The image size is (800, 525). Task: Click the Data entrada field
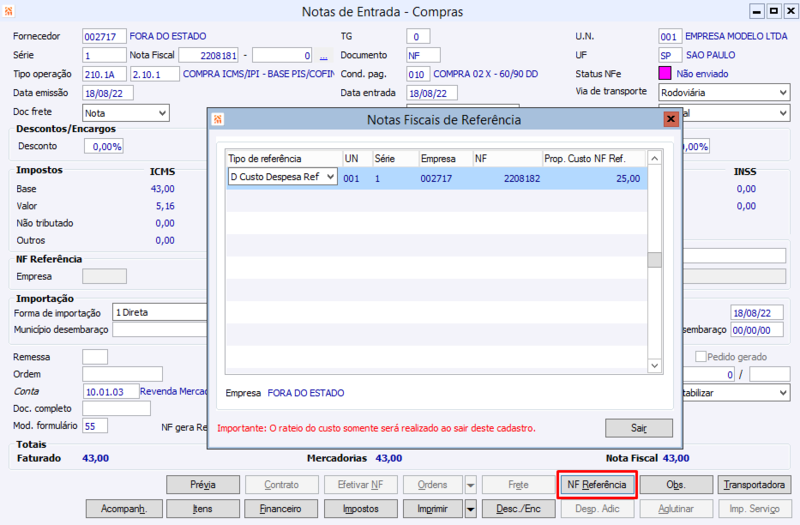click(x=432, y=93)
